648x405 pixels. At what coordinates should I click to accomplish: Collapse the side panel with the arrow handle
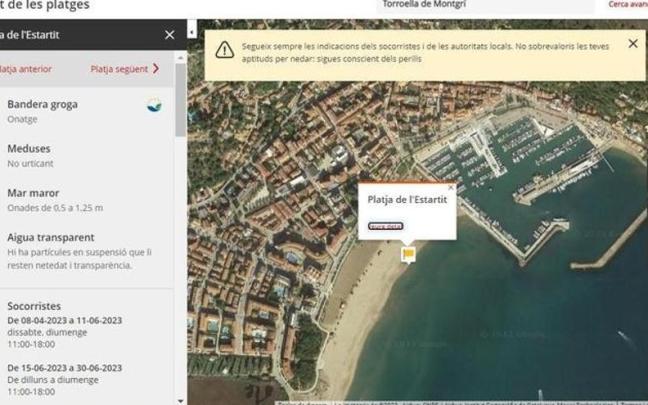[x=192, y=33]
